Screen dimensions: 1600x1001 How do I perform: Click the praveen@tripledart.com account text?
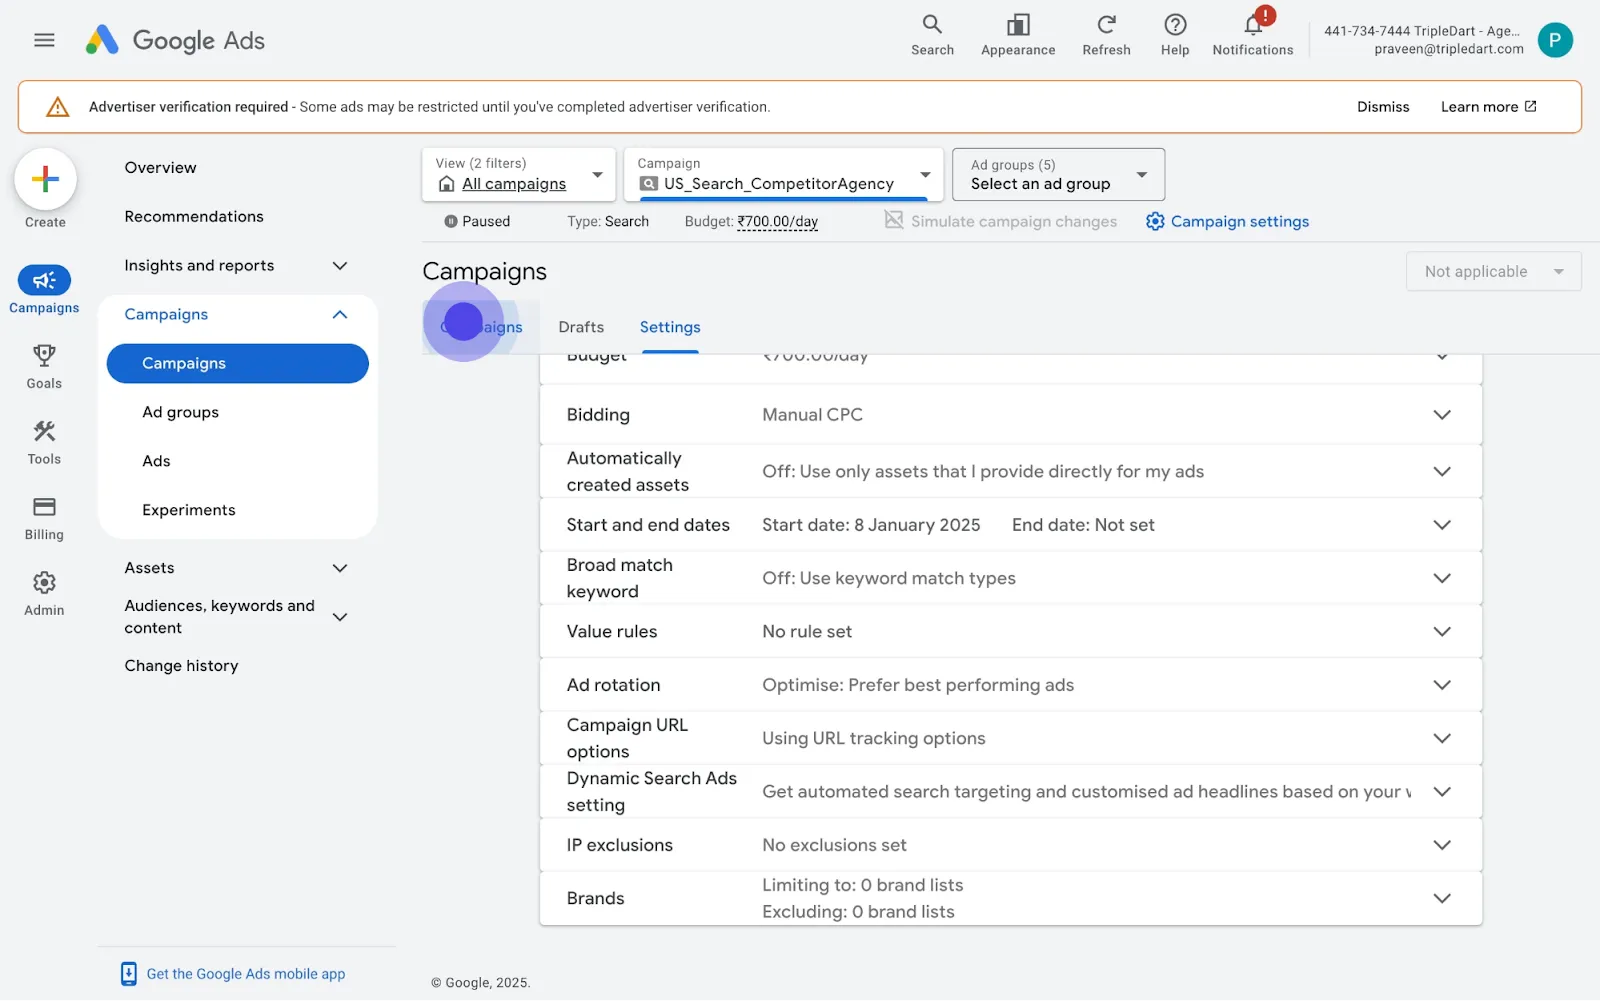1449,49
